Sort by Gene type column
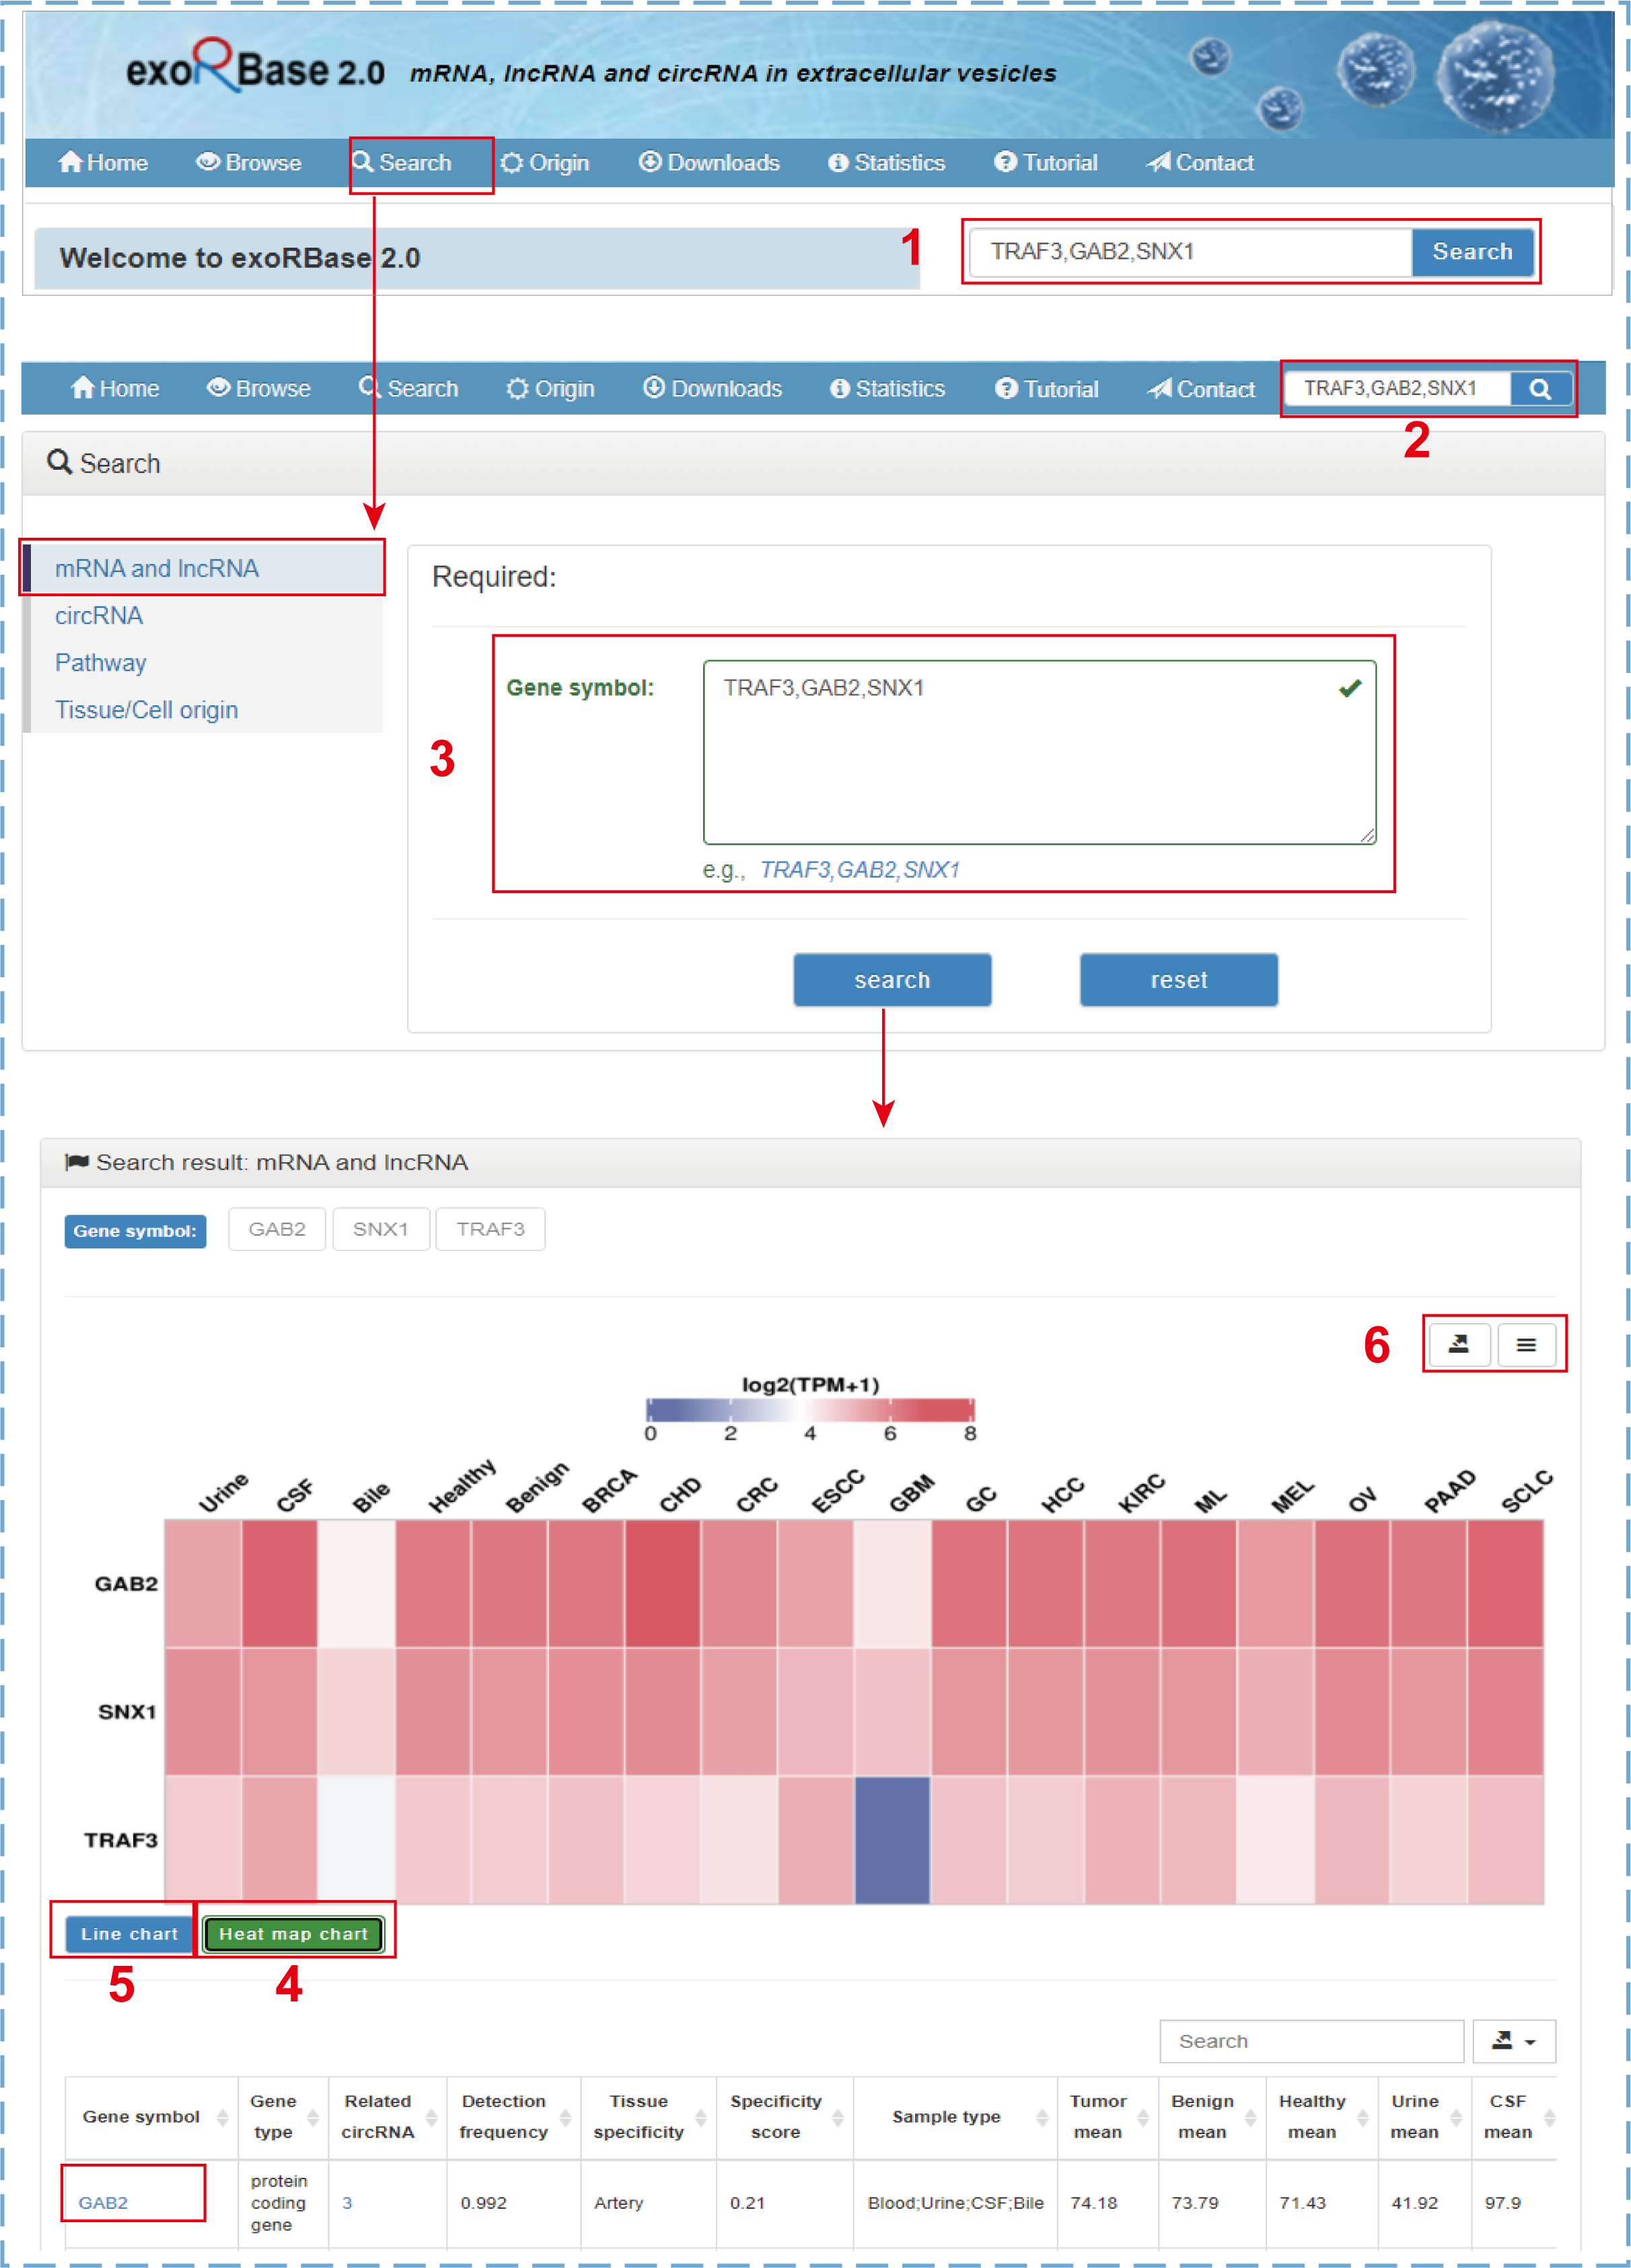The width and height of the screenshot is (1631, 2268). (x=283, y=2116)
